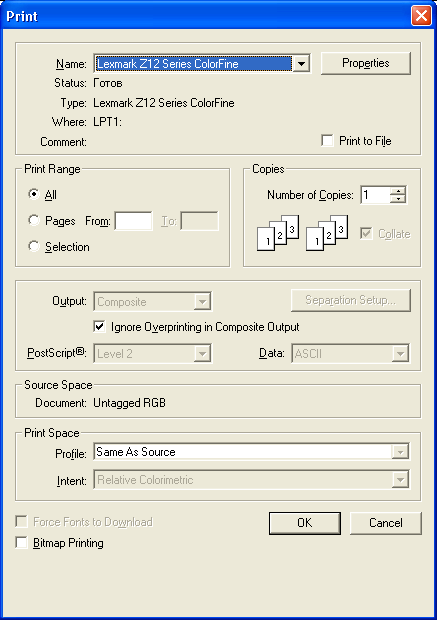
Task: Select the Selection print range option
Action: click(x=34, y=246)
